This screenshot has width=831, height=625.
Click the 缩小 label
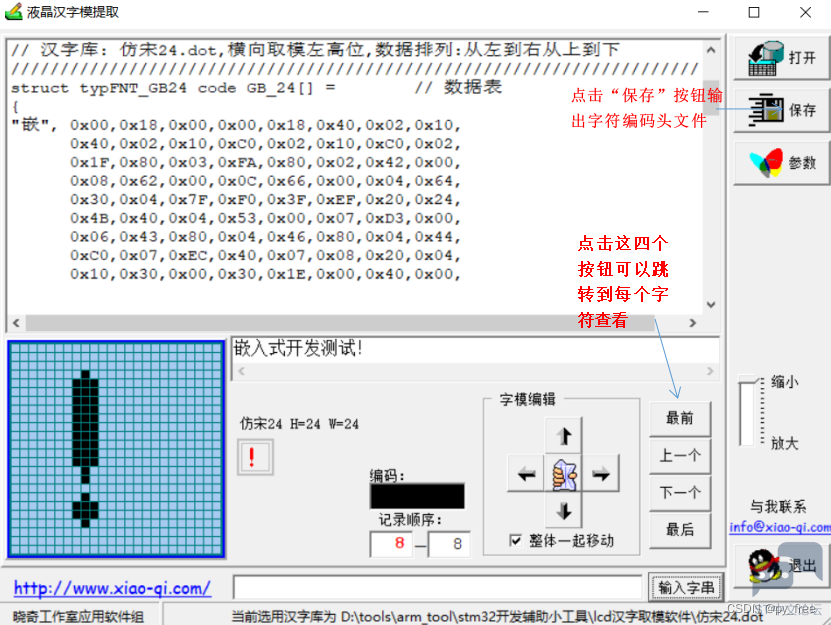click(784, 382)
